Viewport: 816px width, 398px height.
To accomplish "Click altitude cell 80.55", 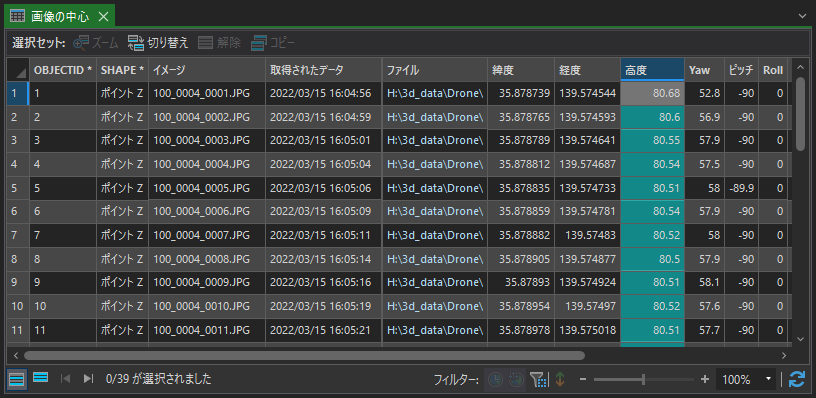I will pos(653,141).
